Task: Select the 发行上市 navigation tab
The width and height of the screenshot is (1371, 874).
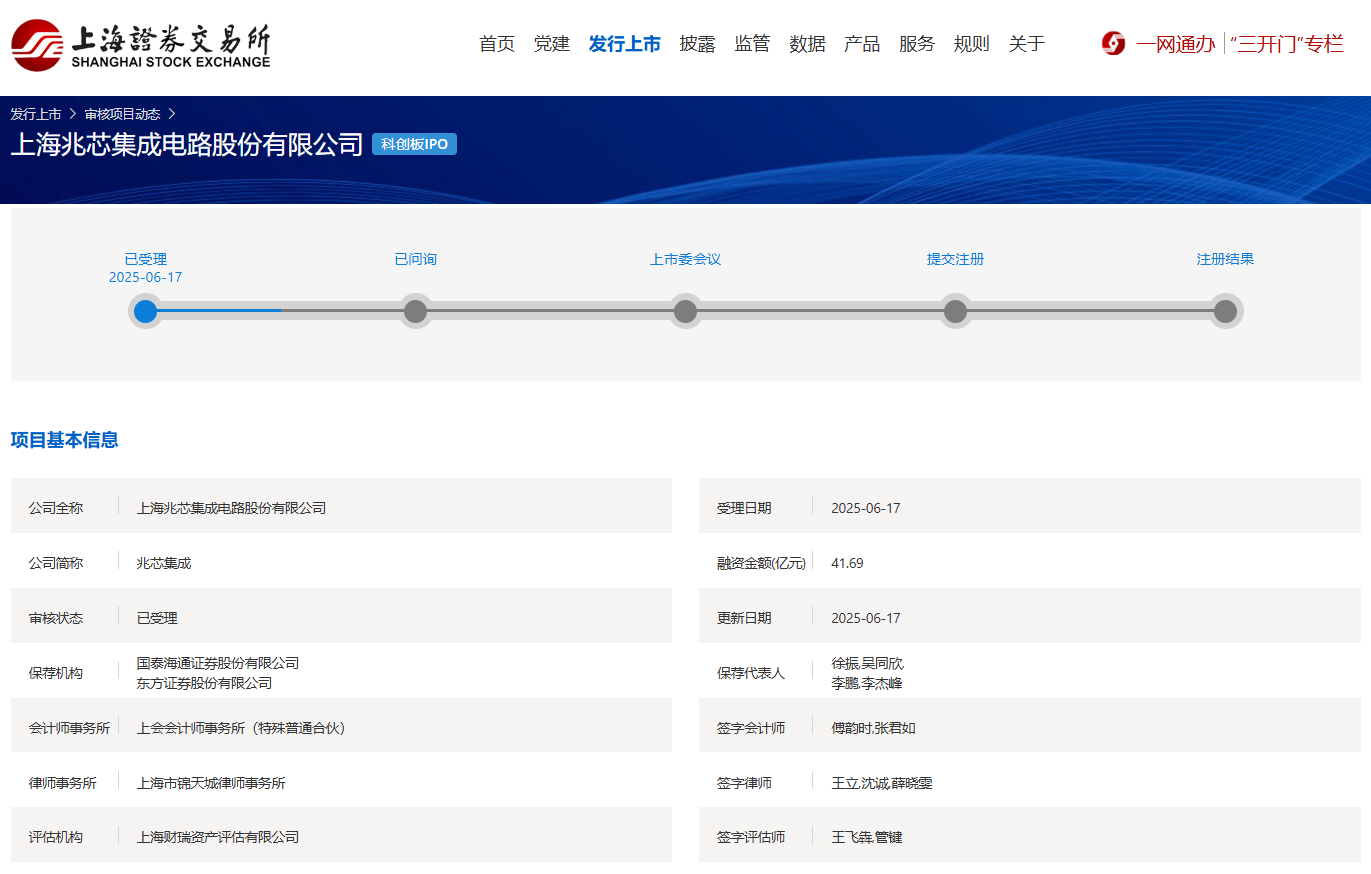Action: click(624, 44)
